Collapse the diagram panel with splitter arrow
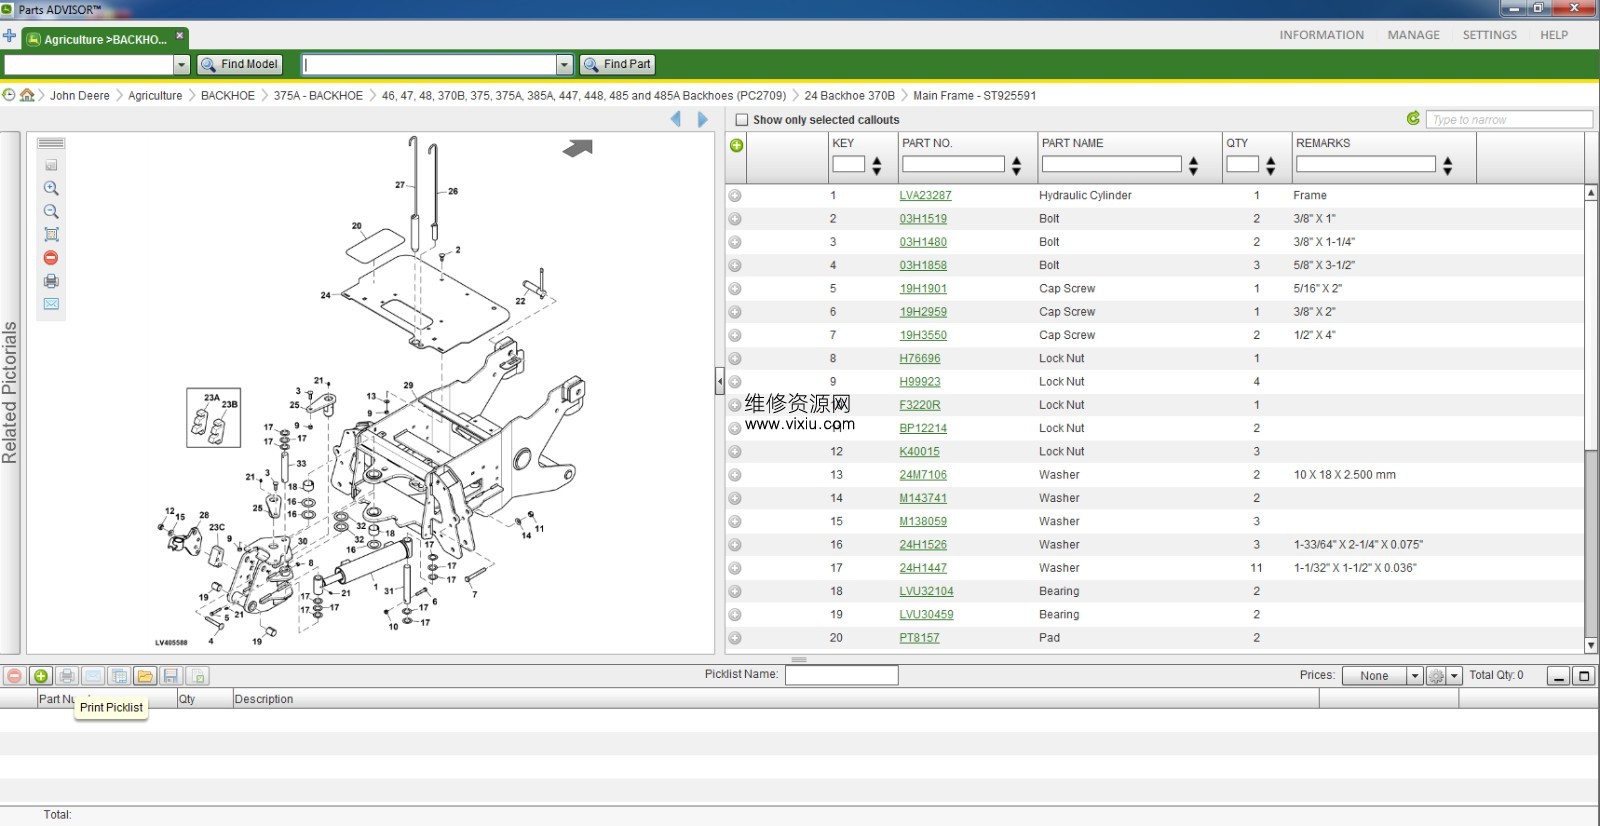The width and height of the screenshot is (1600, 826). pyautogui.click(x=719, y=381)
